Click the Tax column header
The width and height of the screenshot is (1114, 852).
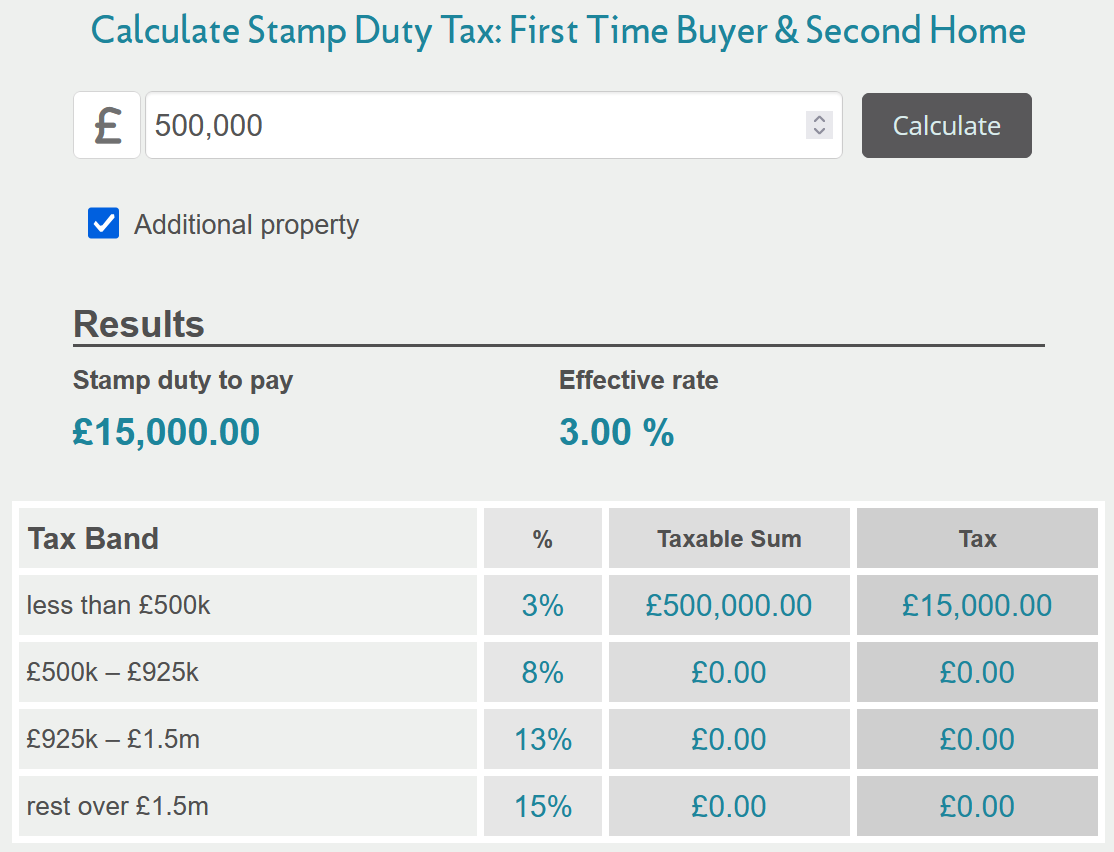977,538
